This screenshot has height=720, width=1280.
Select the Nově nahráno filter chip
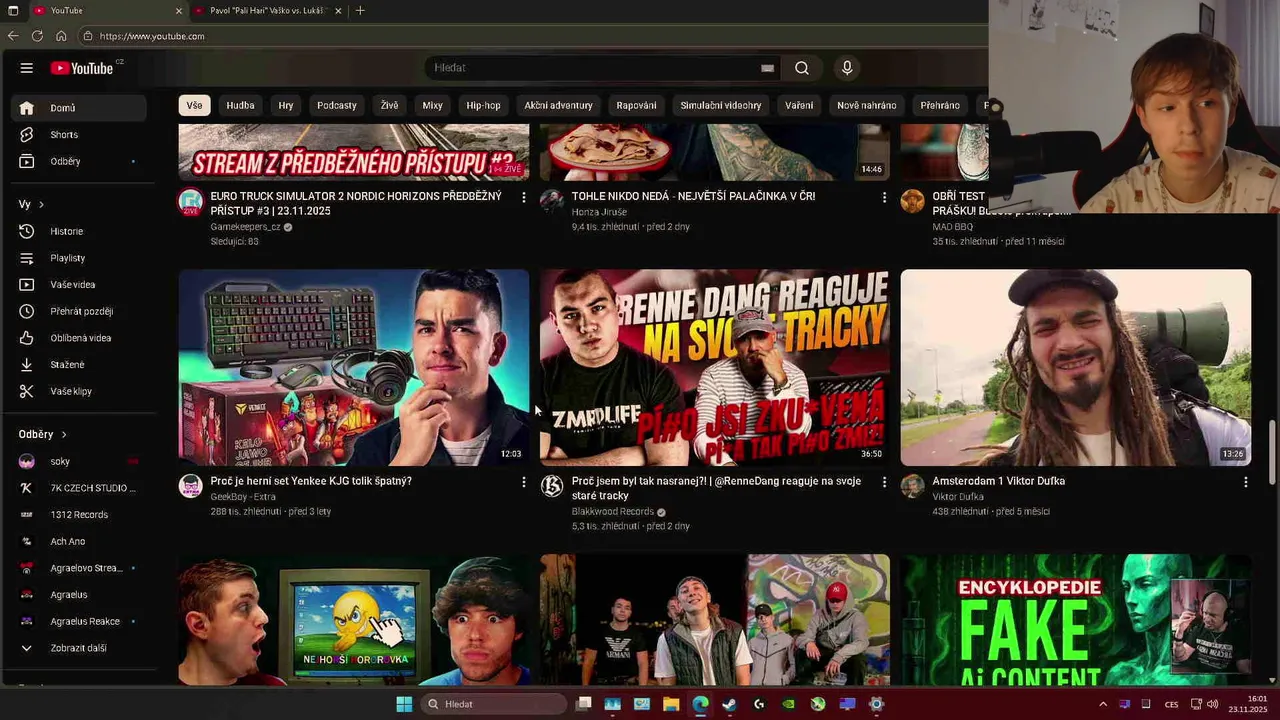867,105
